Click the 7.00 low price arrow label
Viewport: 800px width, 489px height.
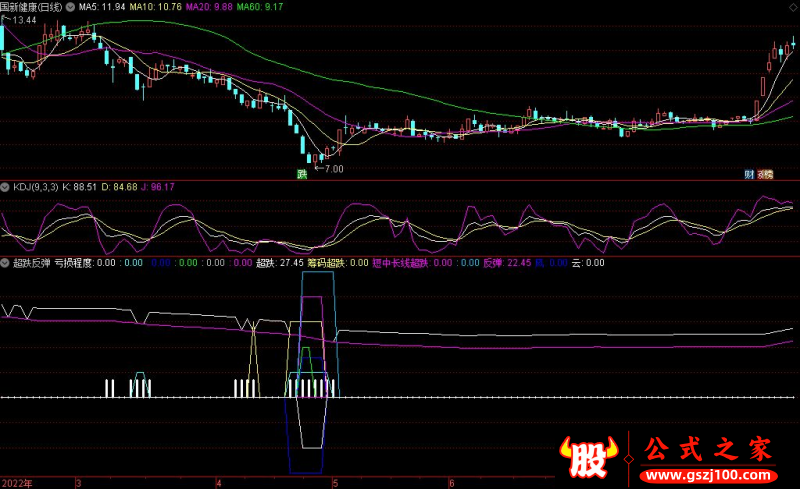(330, 168)
